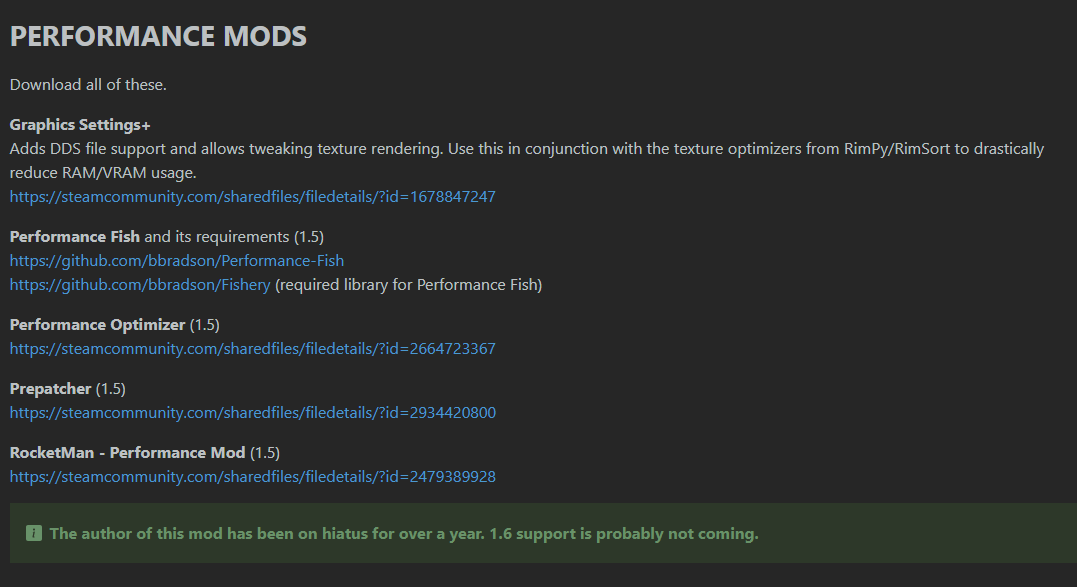Open the bbradson/Fishery GitHub link

point(140,285)
